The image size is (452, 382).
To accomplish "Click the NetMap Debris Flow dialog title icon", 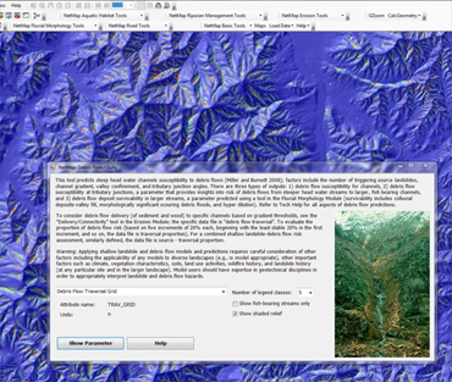I will (53, 167).
